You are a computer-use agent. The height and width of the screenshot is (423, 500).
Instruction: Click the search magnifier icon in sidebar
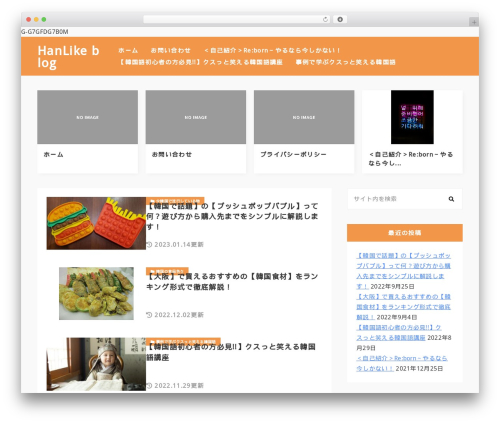coord(451,199)
